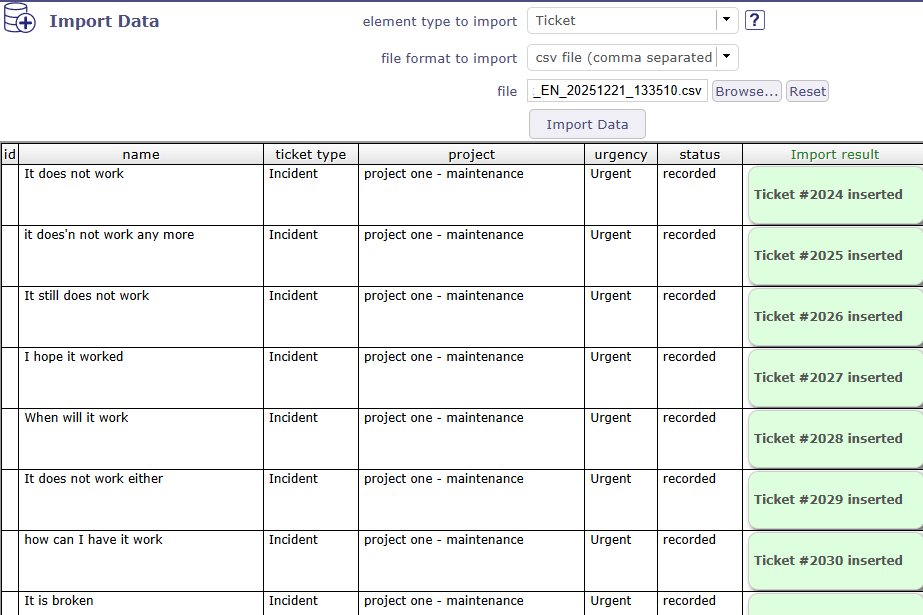The width and height of the screenshot is (923, 615).
Task: Expand the element type dropdown arrow
Action: [x=726, y=20]
